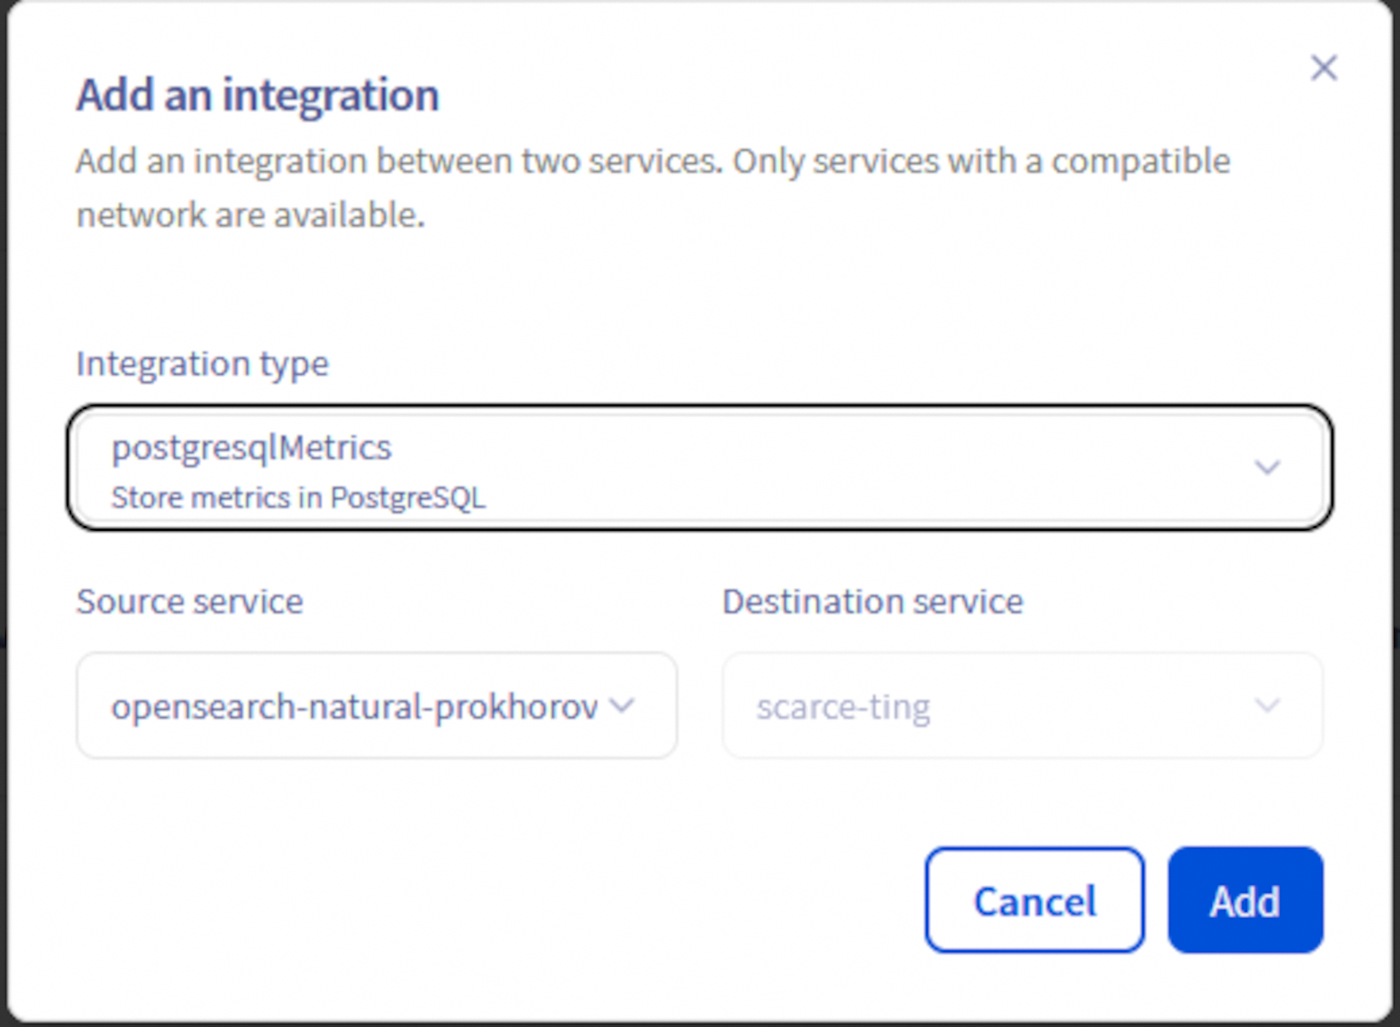1400x1027 pixels.
Task: Select the opensearch-natural-prokhorov source field
Action: point(376,706)
